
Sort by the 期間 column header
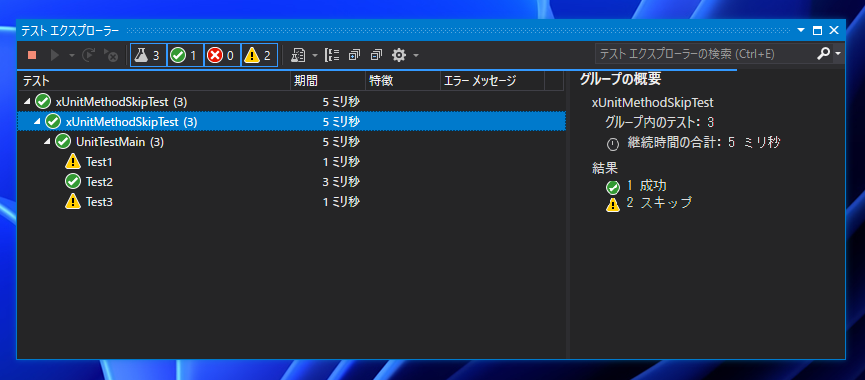pos(328,81)
